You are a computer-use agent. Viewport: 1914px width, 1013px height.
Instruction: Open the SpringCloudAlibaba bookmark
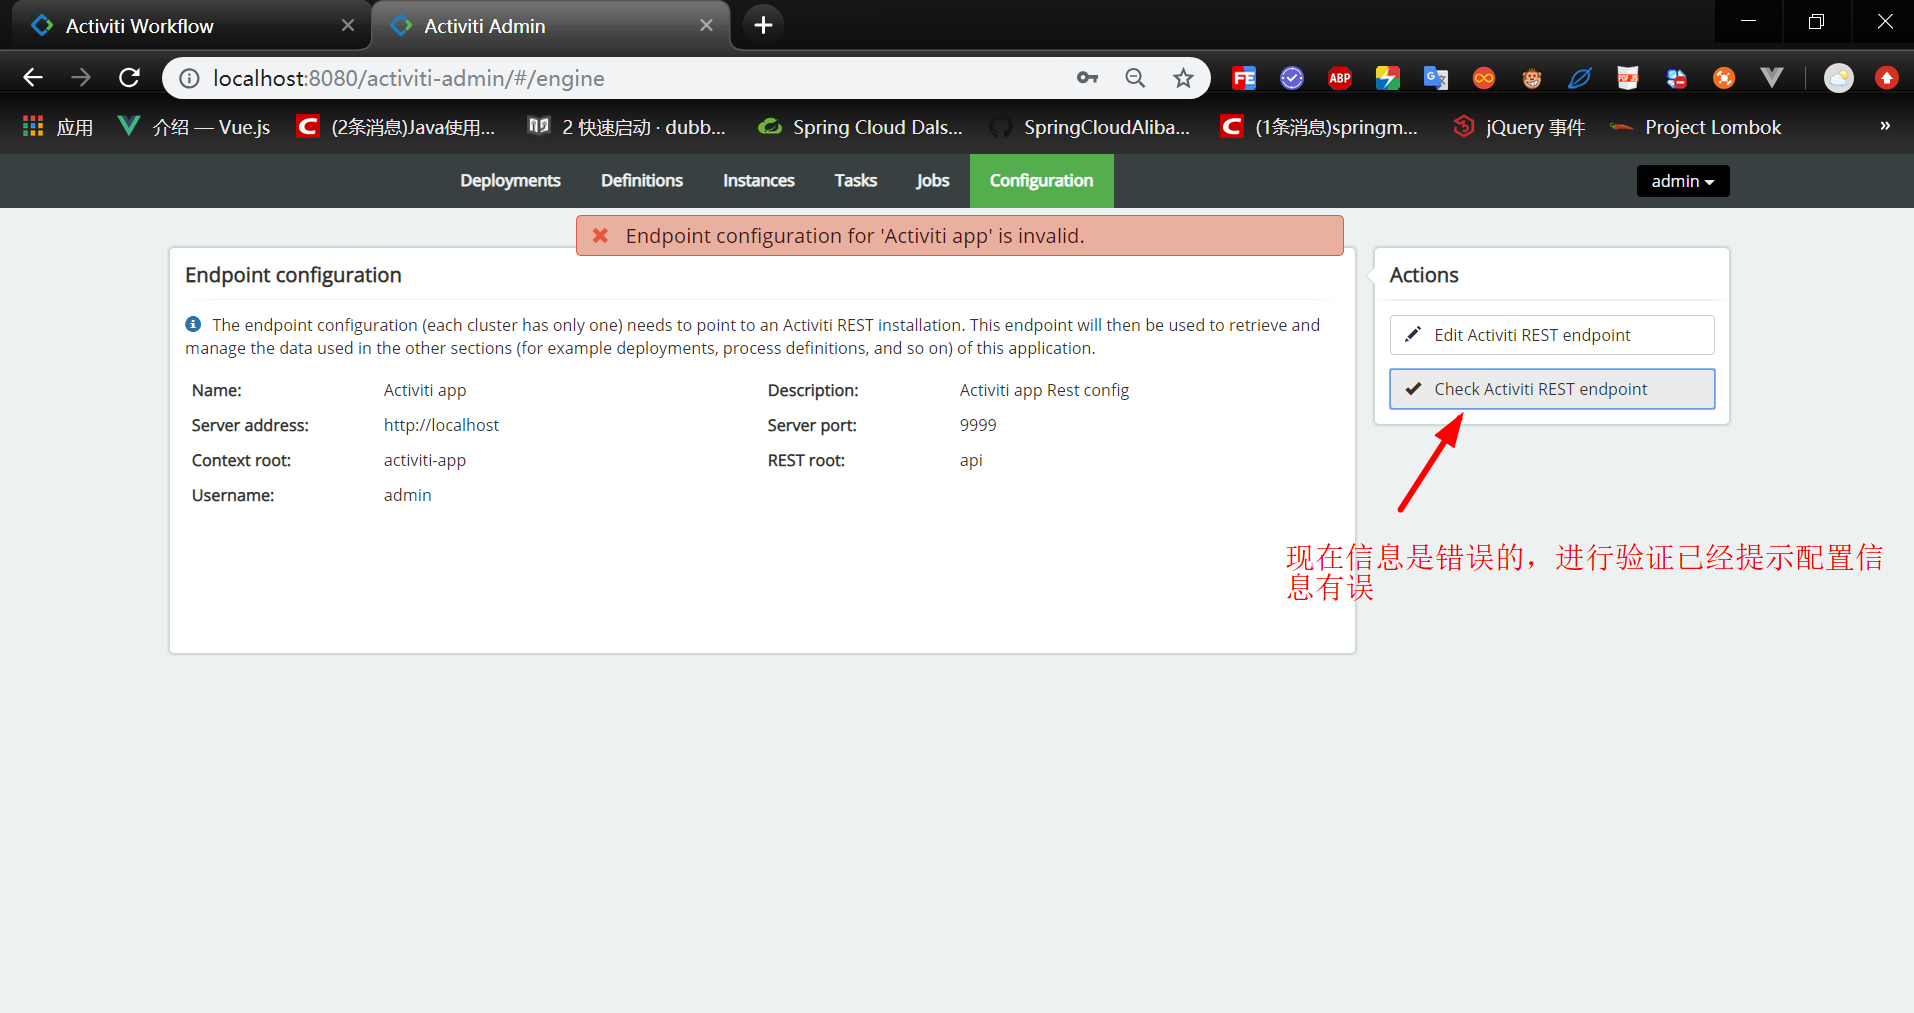[1090, 127]
